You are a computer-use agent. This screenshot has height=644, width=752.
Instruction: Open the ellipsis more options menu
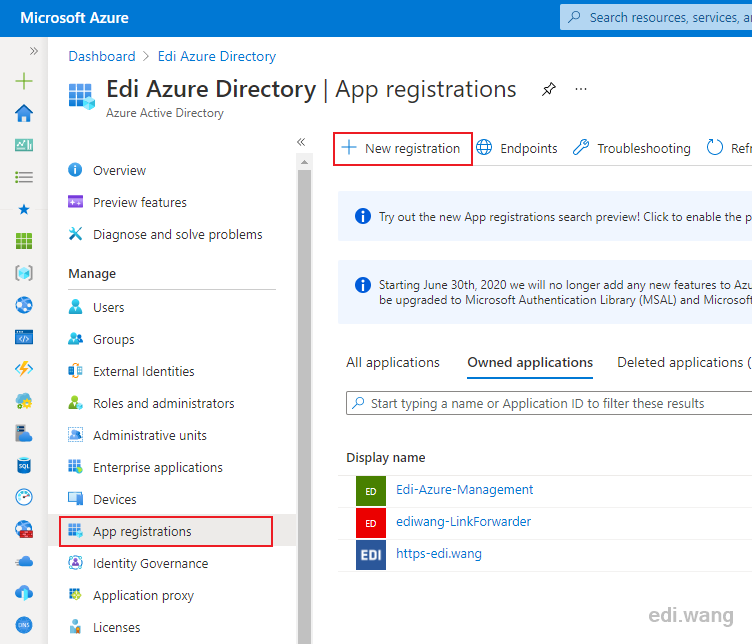[581, 89]
